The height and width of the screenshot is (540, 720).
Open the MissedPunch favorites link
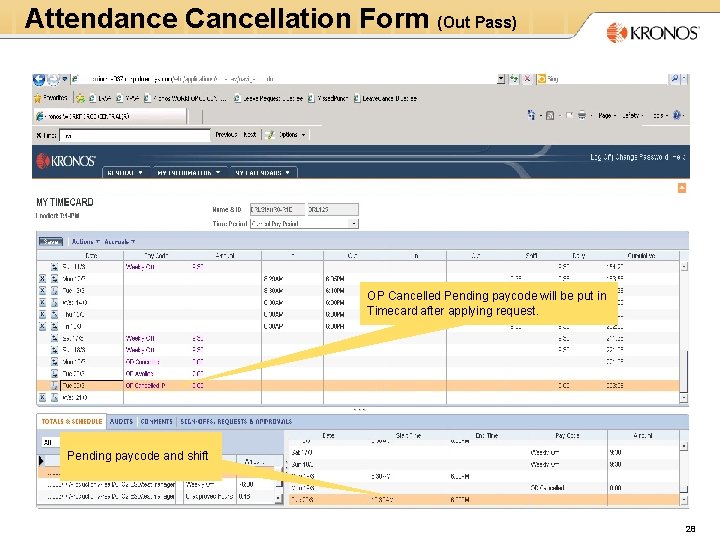tap(328, 98)
